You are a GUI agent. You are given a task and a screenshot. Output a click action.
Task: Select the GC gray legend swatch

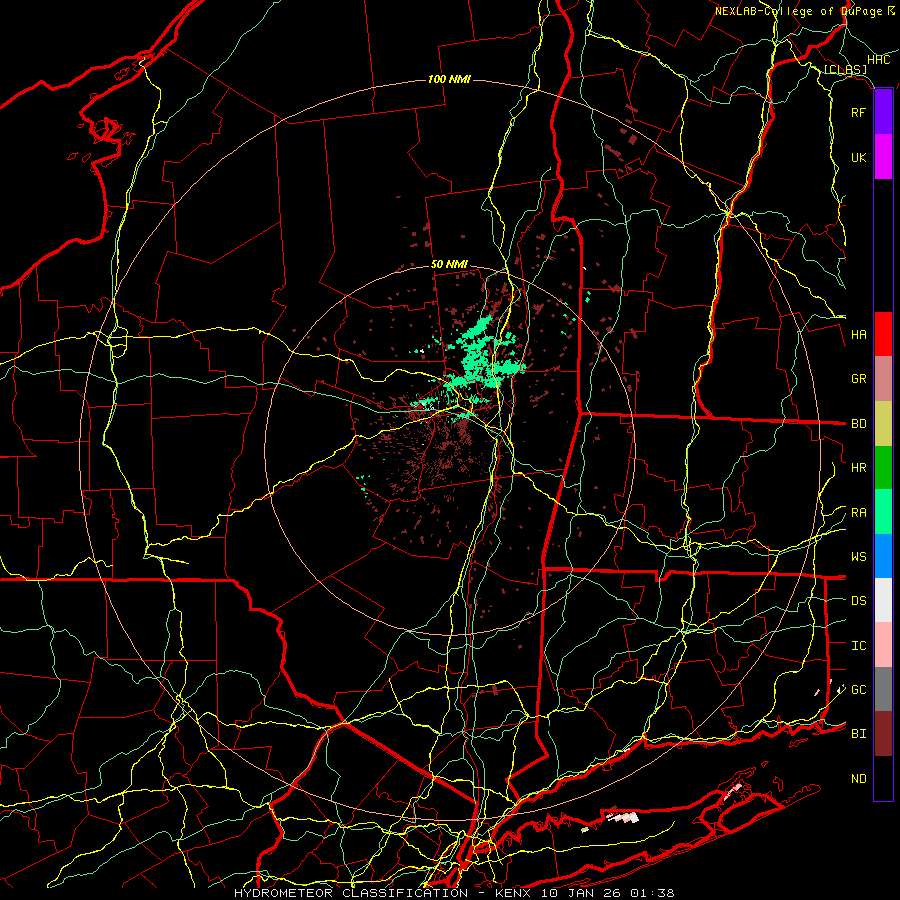point(883,689)
